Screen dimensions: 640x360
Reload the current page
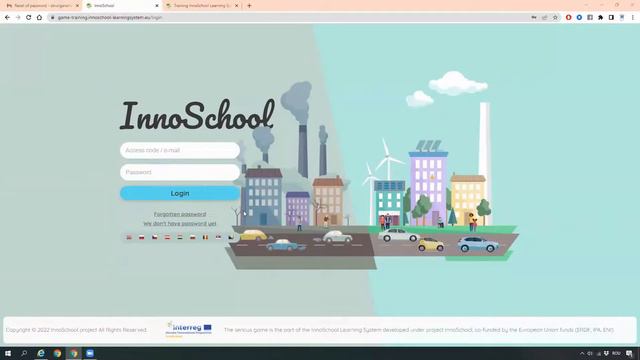[29, 18]
